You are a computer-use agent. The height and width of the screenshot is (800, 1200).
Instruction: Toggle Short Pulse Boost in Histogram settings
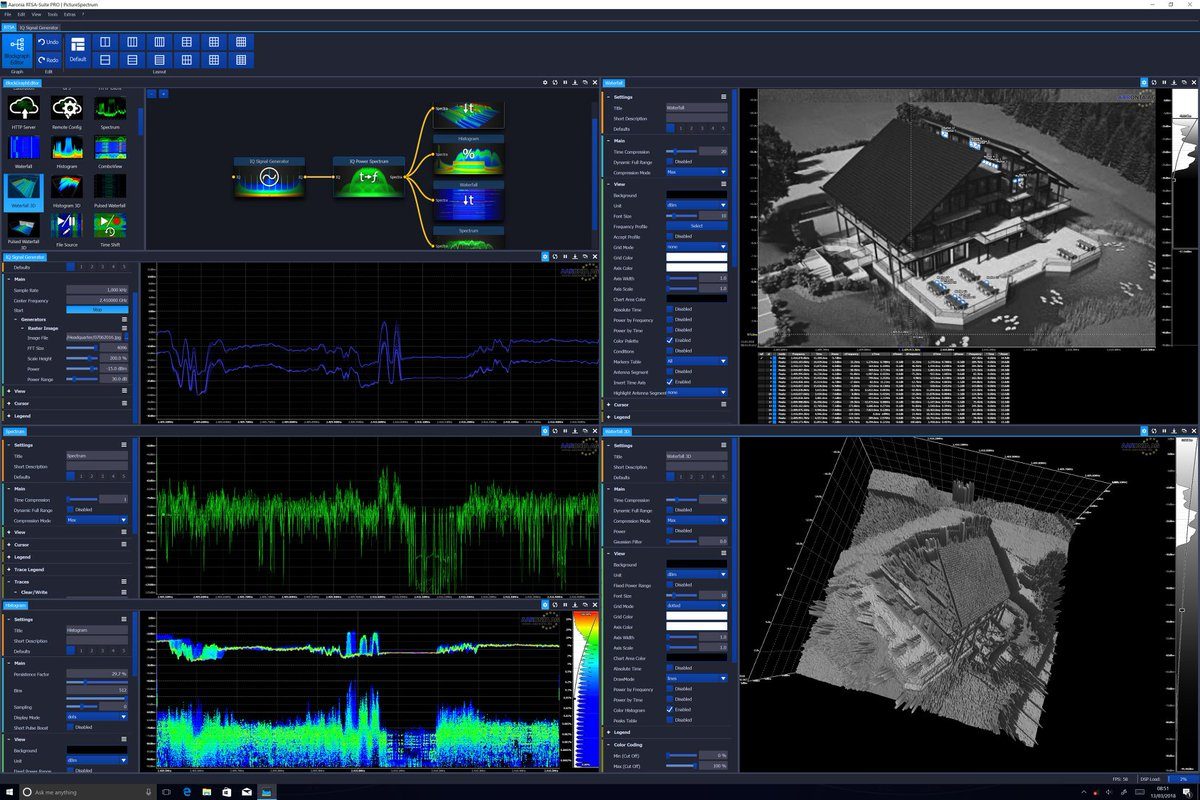[71, 727]
